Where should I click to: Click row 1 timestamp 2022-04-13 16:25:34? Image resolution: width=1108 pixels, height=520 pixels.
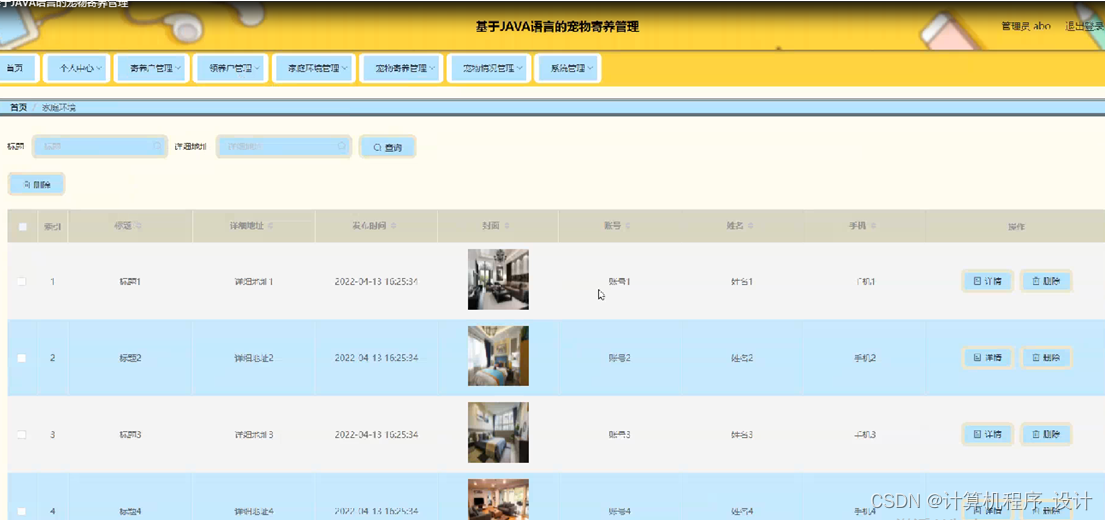click(x=377, y=281)
